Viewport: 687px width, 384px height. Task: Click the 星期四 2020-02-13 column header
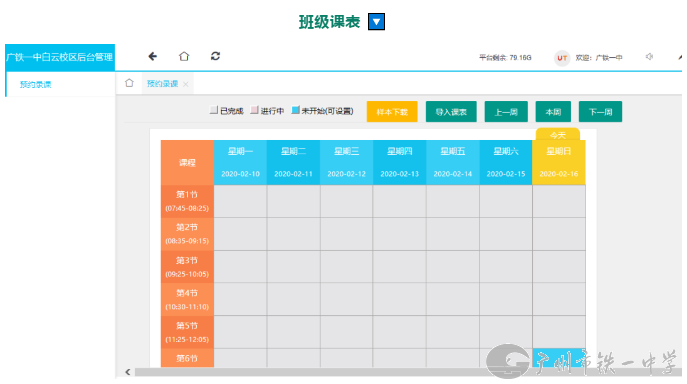(x=400, y=162)
